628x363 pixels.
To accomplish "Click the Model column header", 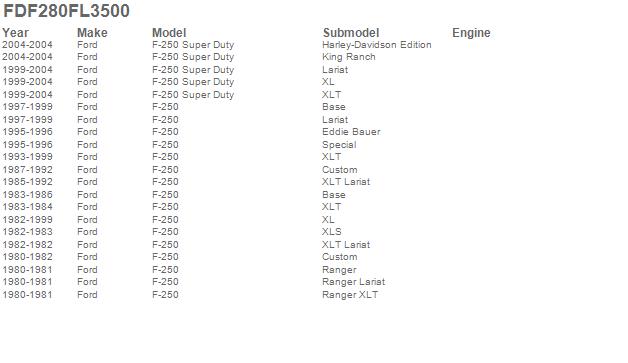I will (169, 33).
